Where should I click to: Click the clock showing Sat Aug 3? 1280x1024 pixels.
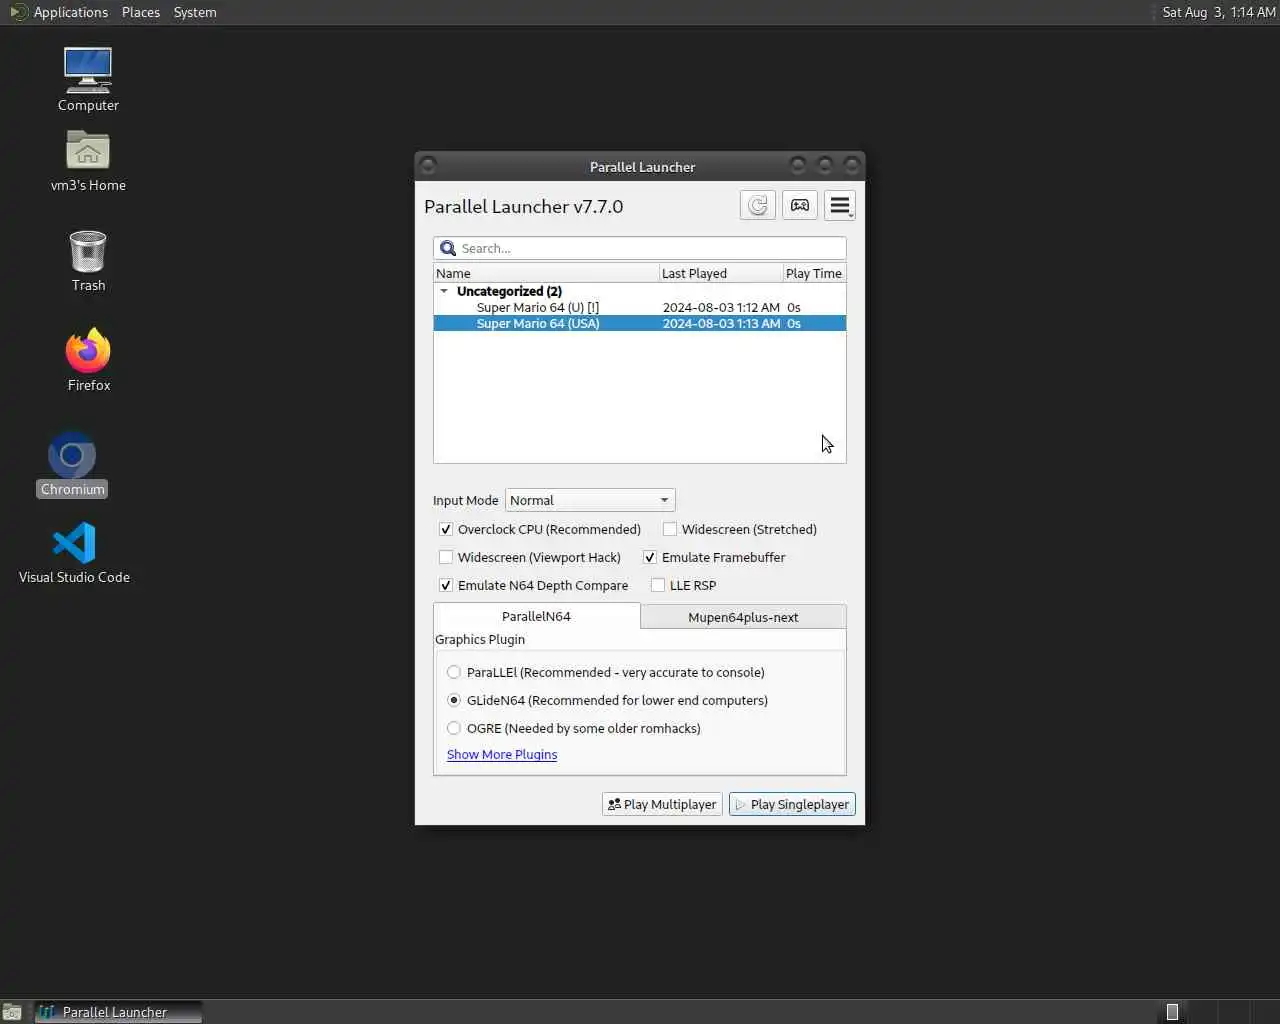1219,12
